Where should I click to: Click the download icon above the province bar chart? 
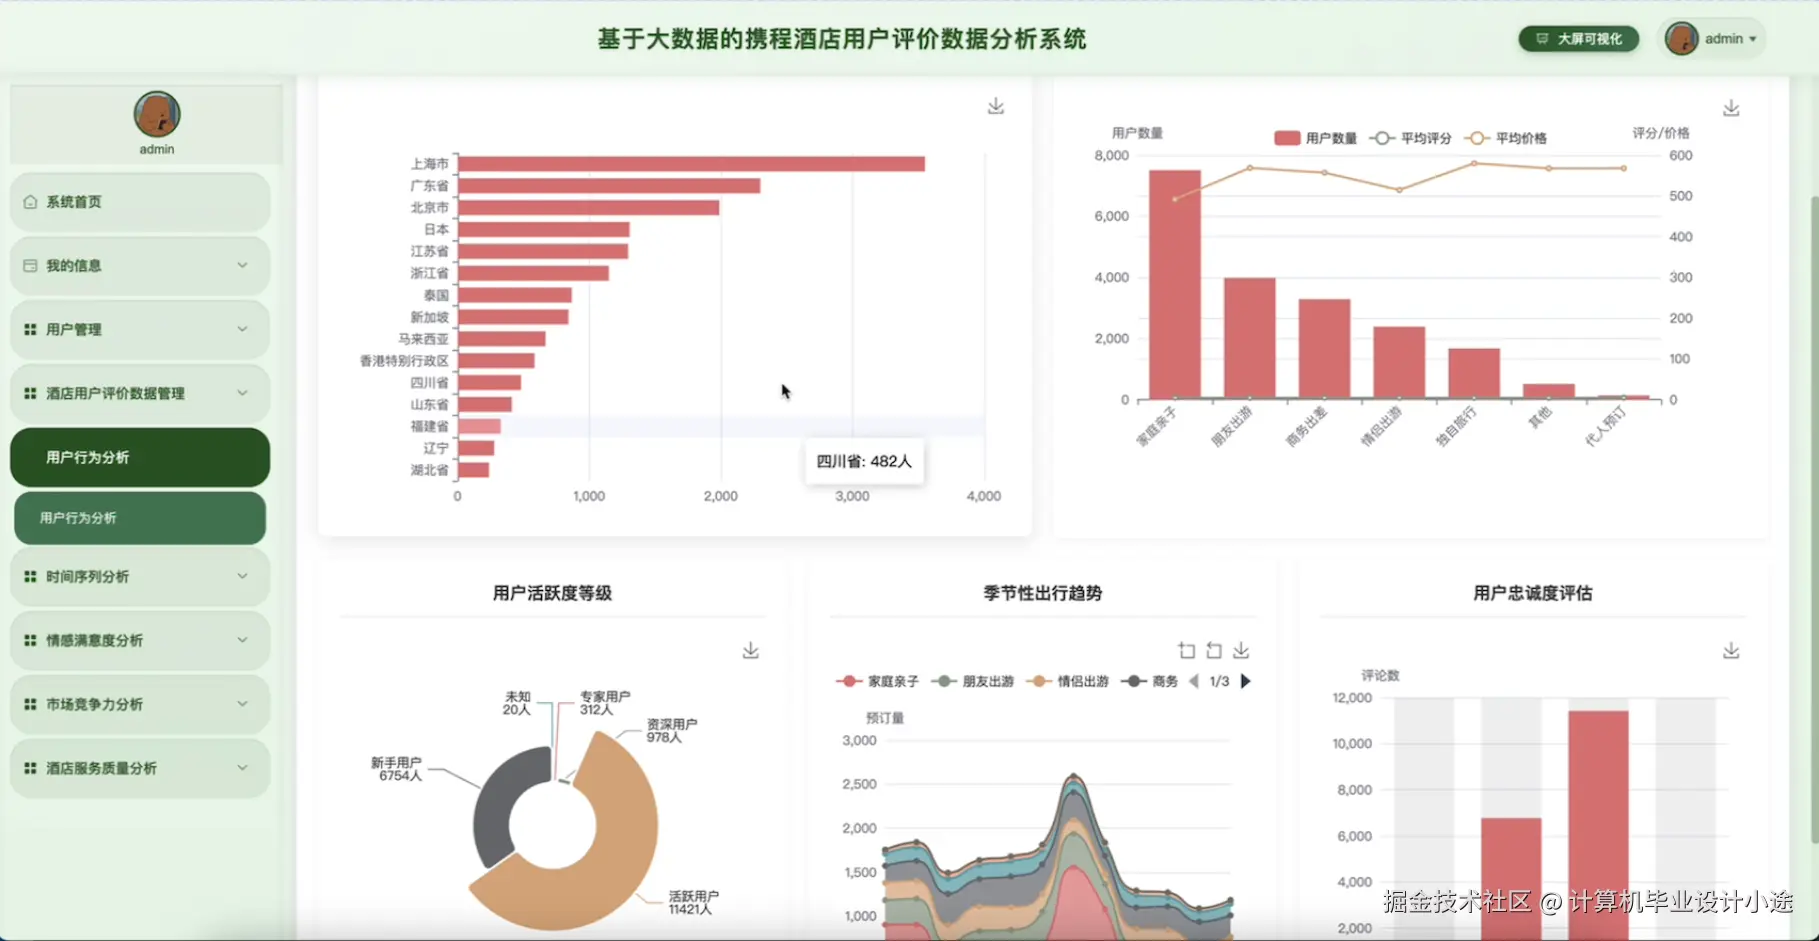point(995,105)
